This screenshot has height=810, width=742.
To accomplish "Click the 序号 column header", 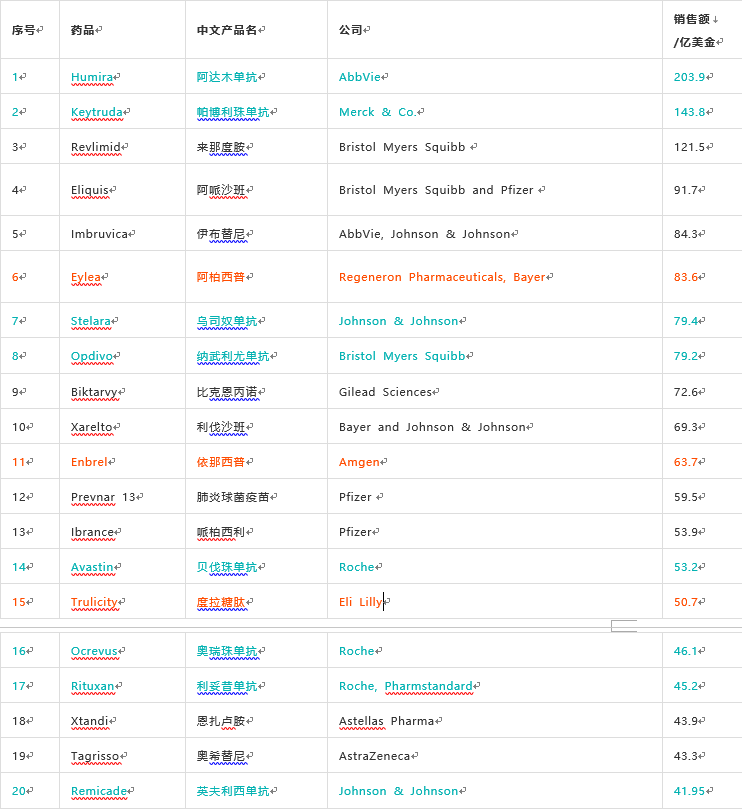I will click(22, 30).
